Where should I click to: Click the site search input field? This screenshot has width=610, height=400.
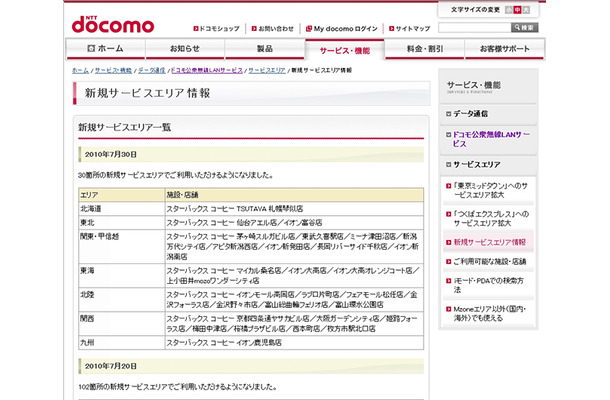[x=474, y=28]
